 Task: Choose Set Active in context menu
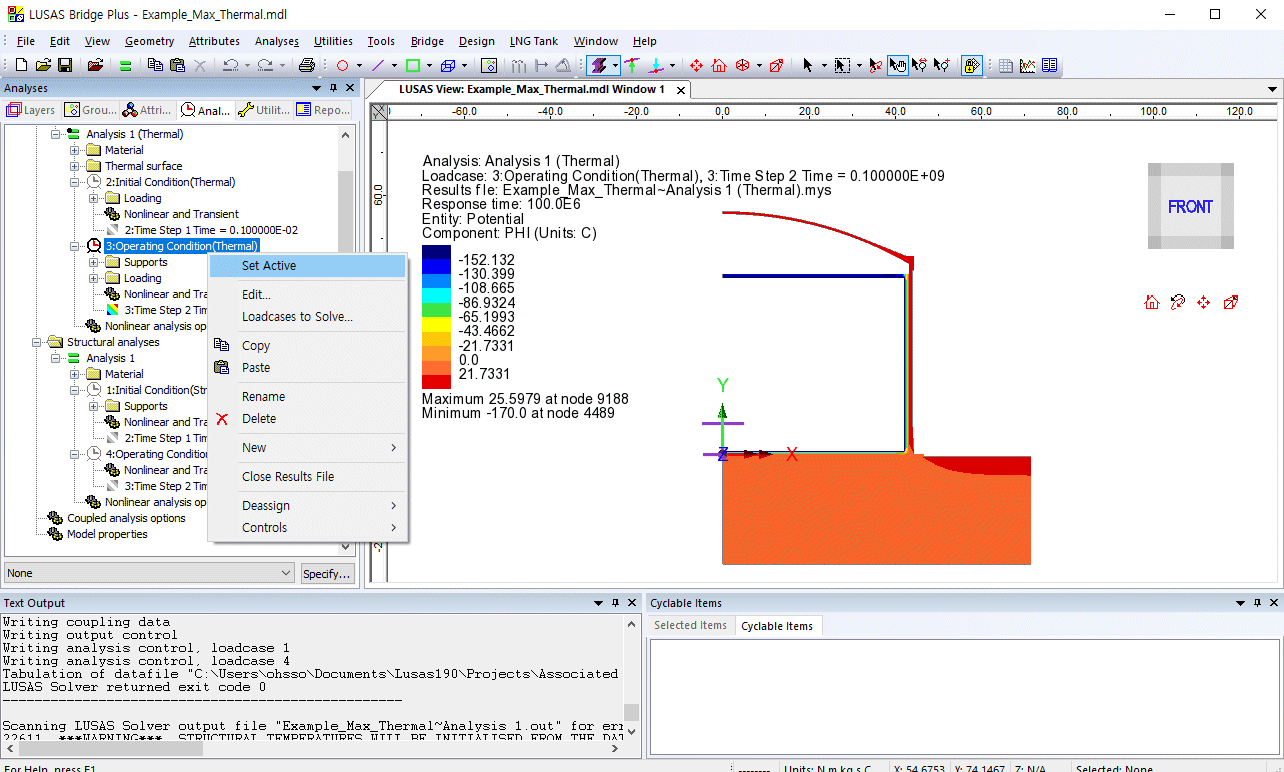pyautogui.click(x=269, y=266)
